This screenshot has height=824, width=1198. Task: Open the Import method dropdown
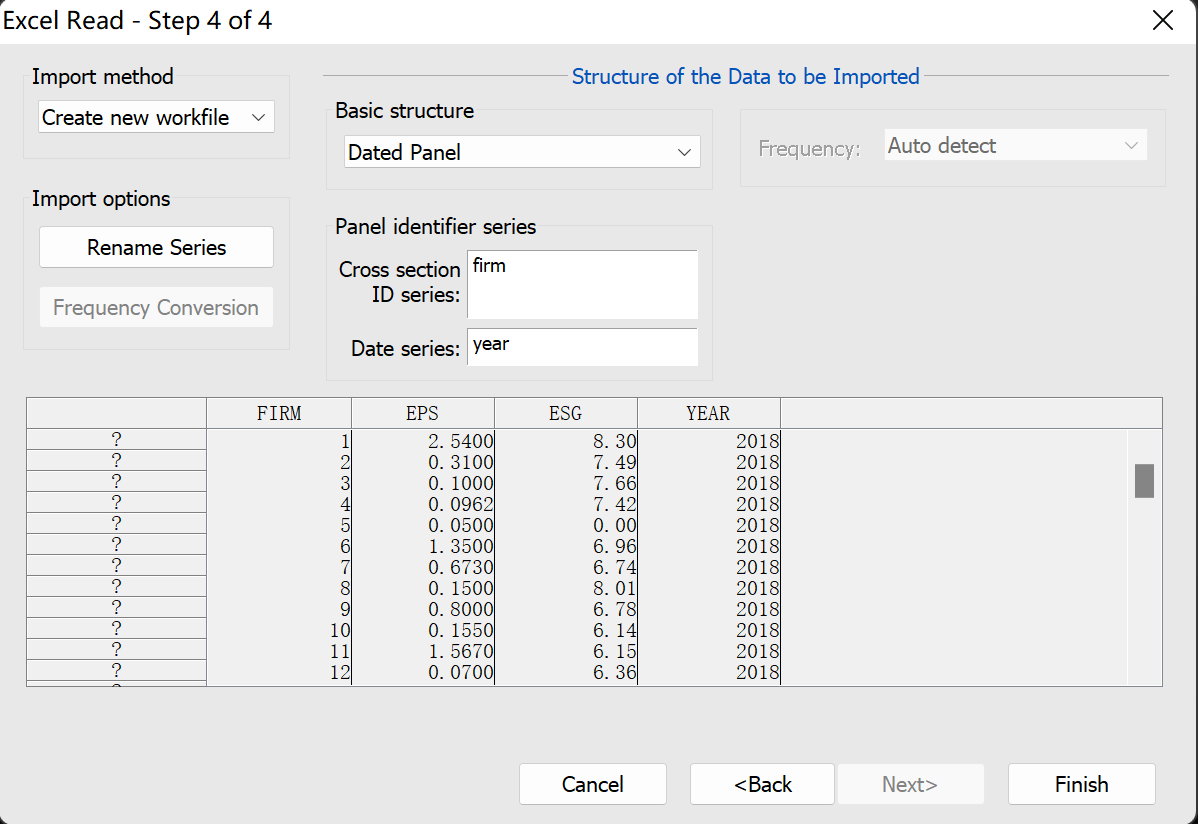[x=156, y=117]
